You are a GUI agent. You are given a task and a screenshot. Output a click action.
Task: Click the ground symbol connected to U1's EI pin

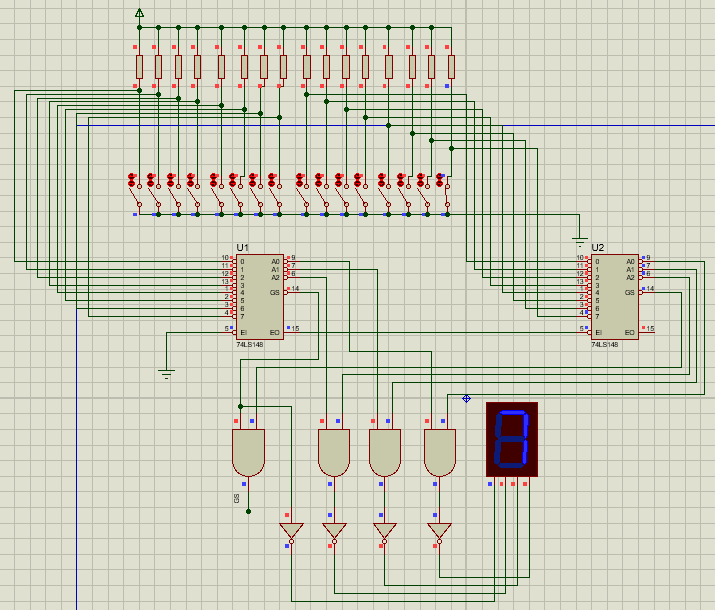166,374
